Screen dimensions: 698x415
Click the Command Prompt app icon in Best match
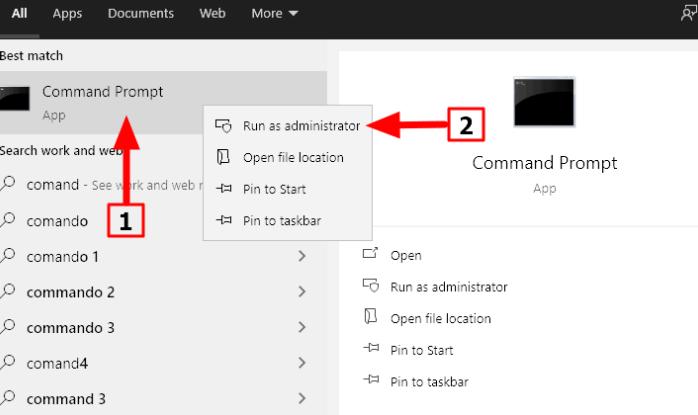(16, 100)
